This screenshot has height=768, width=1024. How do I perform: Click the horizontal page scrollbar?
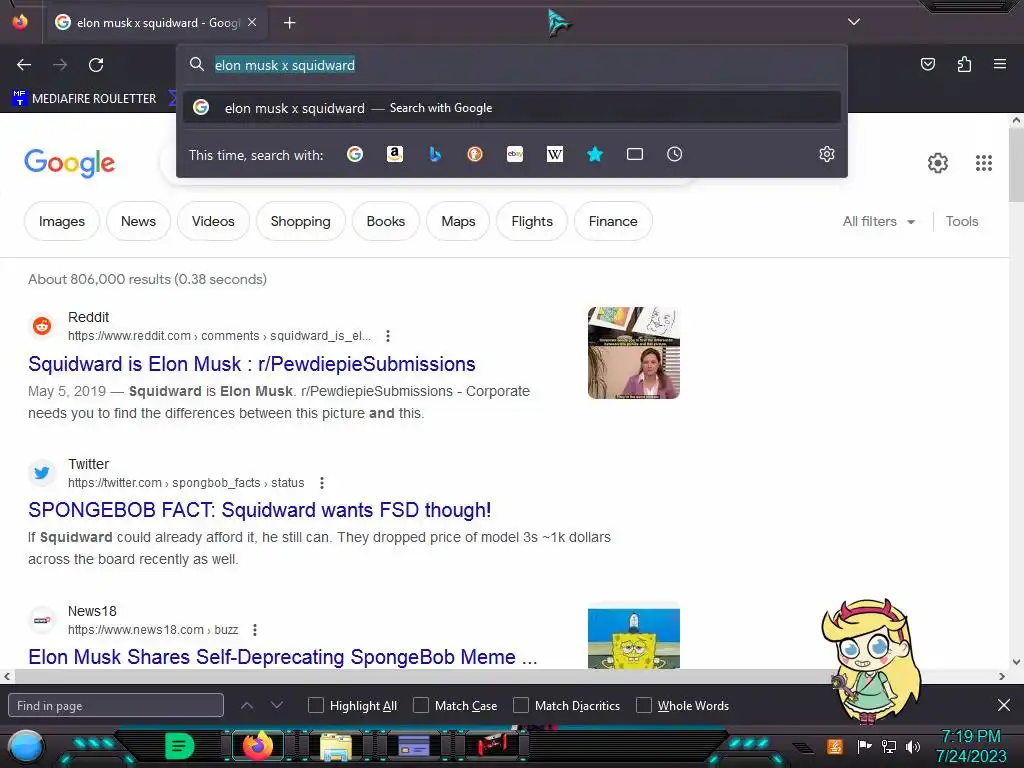point(504,676)
